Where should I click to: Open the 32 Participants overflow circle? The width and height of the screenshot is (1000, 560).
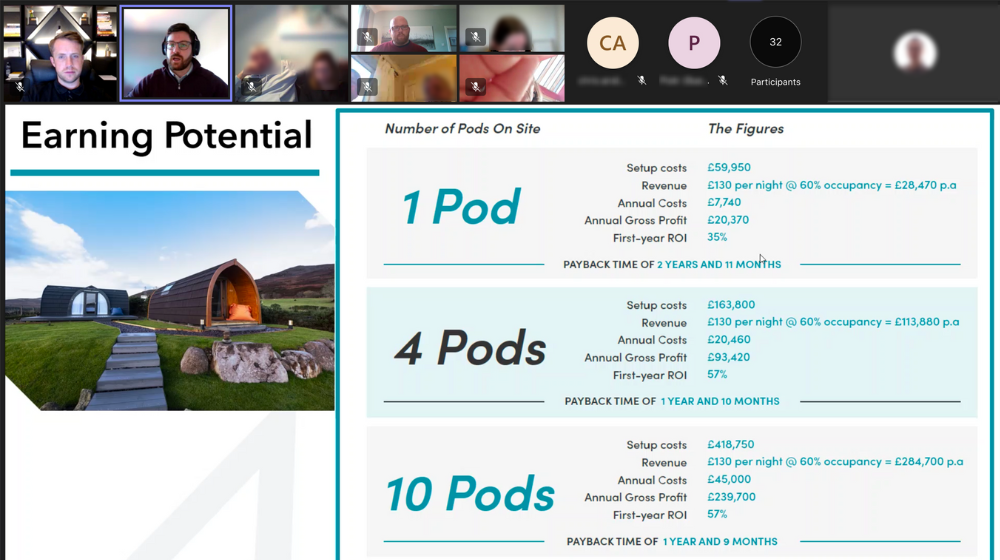point(776,42)
